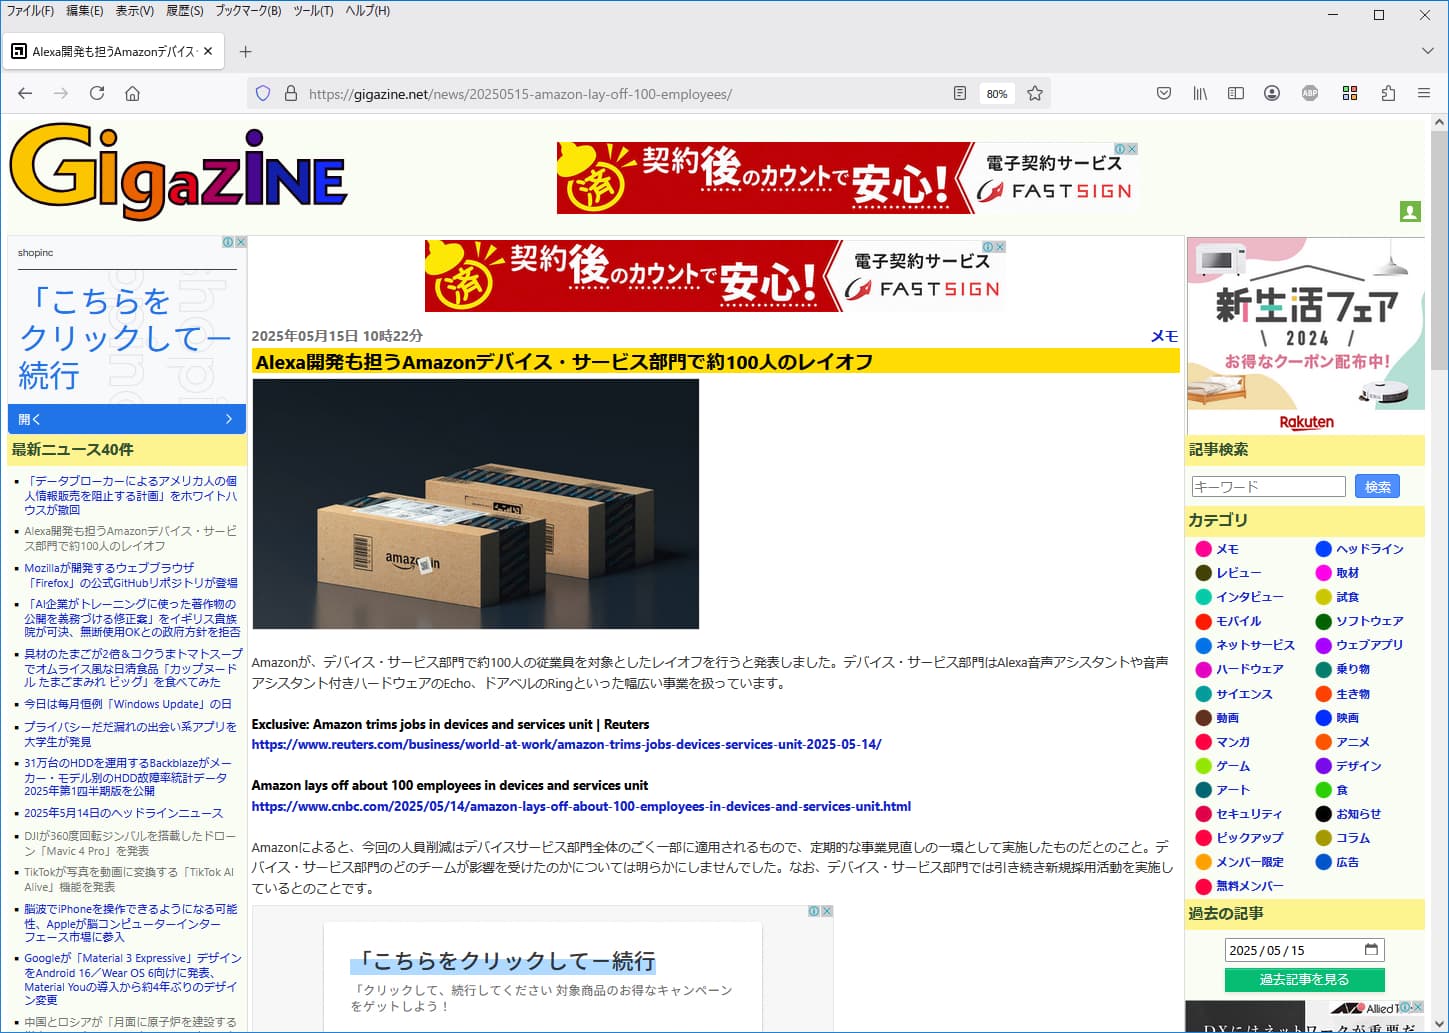Open the 無料メンバー category
The image size is (1449, 1033).
(1249, 886)
